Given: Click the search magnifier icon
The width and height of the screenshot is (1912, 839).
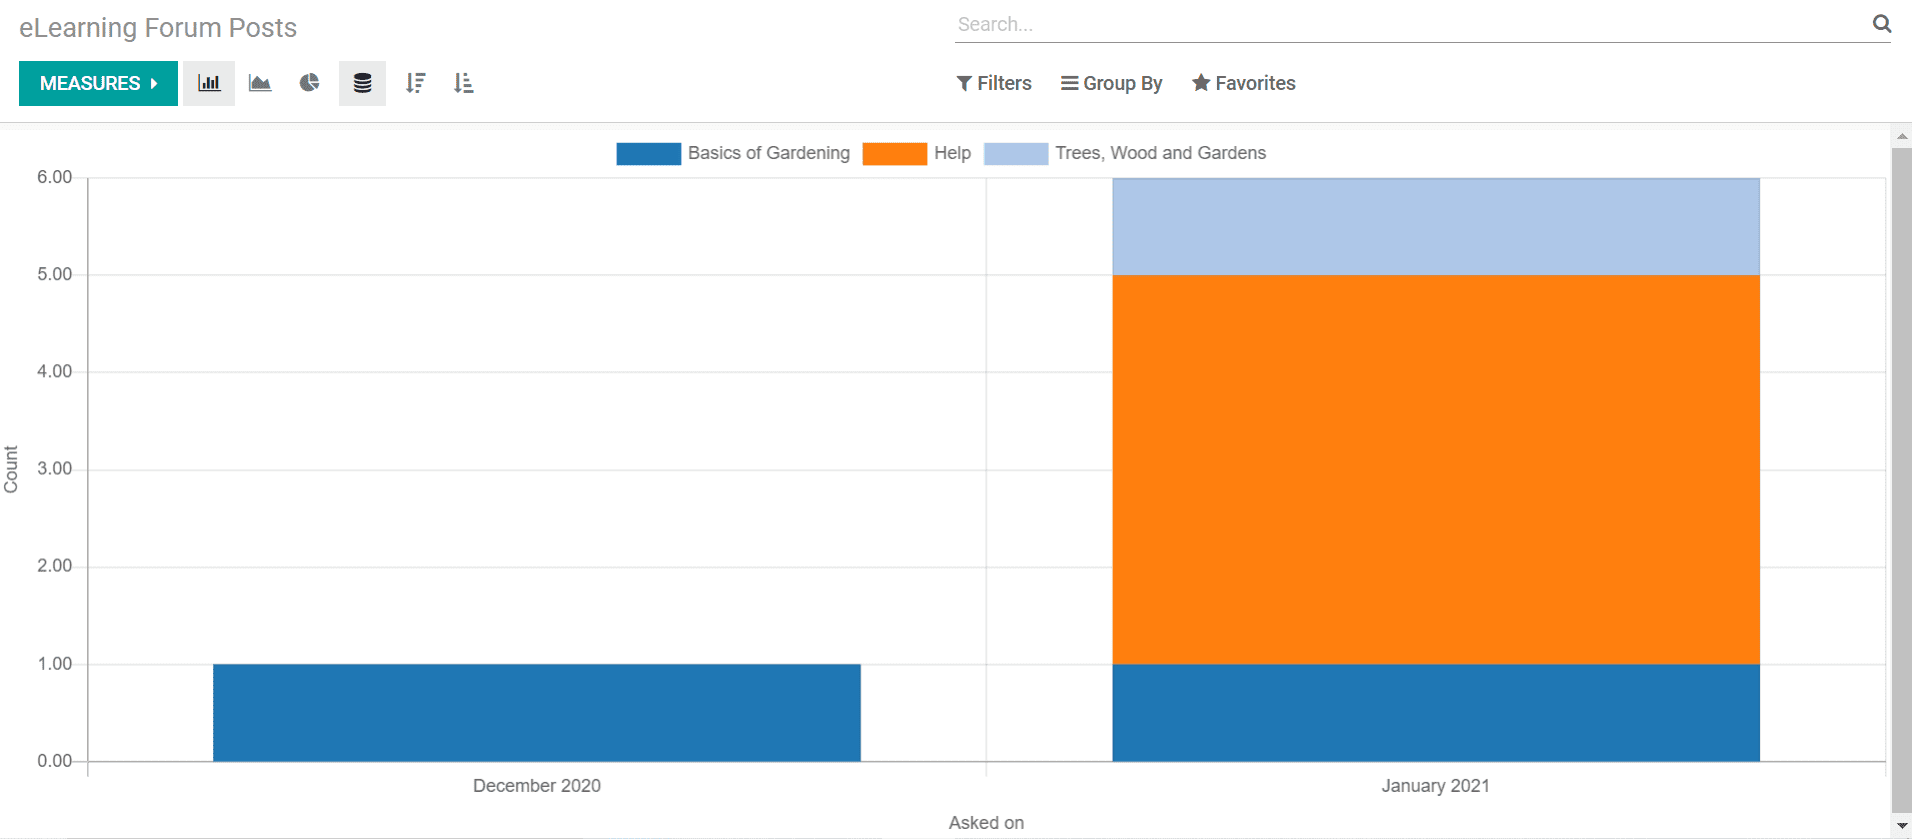Looking at the screenshot, I should click(x=1881, y=24).
